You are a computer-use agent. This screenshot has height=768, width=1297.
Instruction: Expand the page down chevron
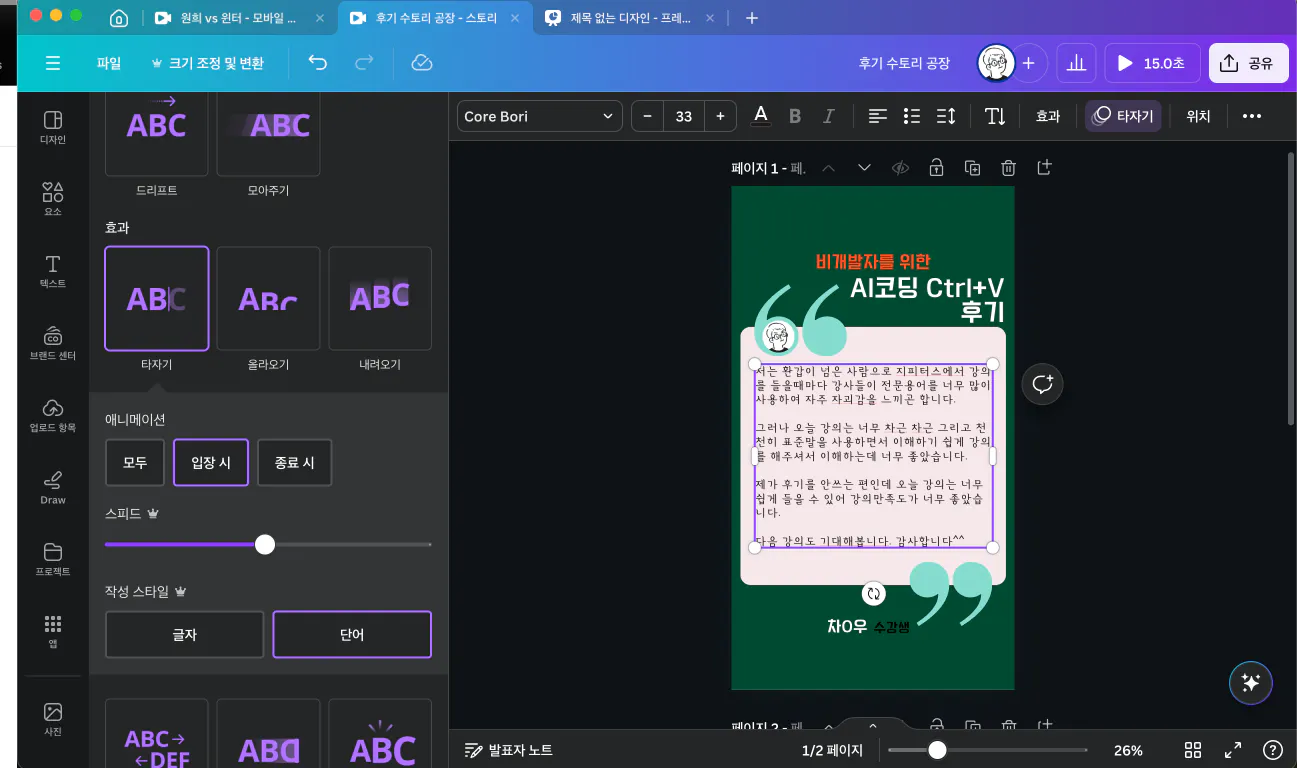[864, 168]
